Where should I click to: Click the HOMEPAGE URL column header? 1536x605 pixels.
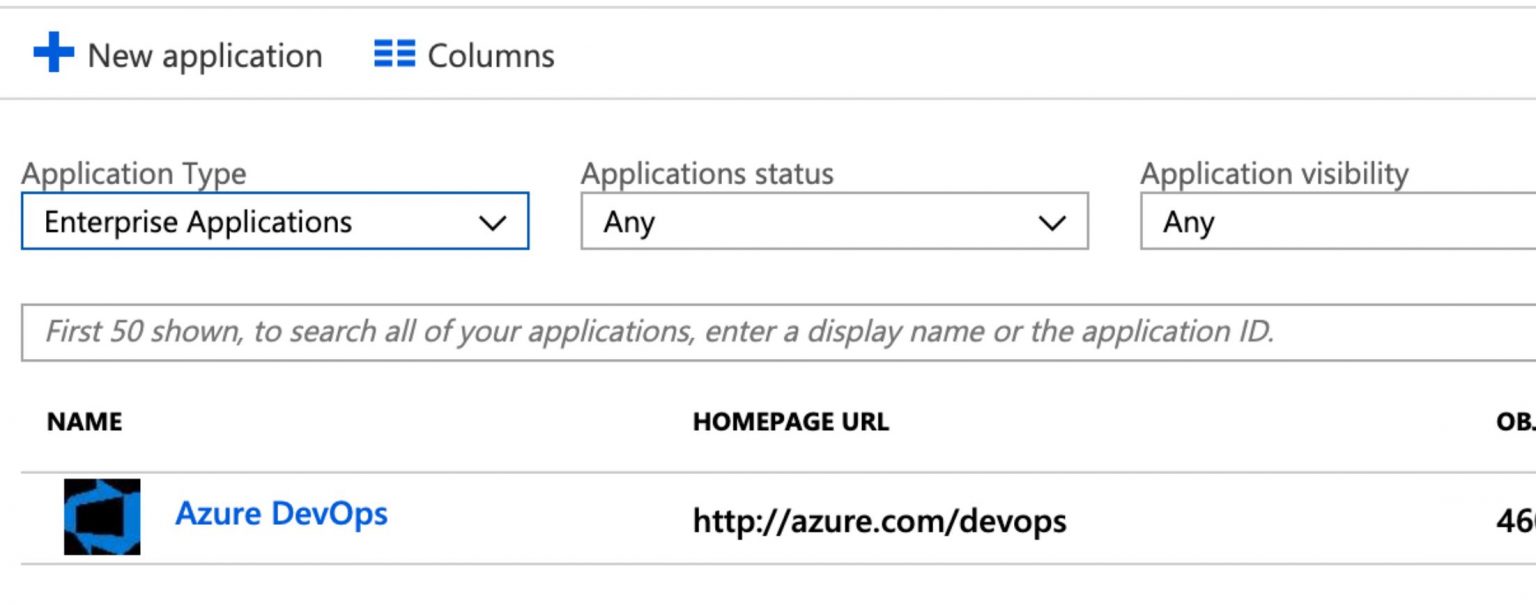[x=790, y=421]
